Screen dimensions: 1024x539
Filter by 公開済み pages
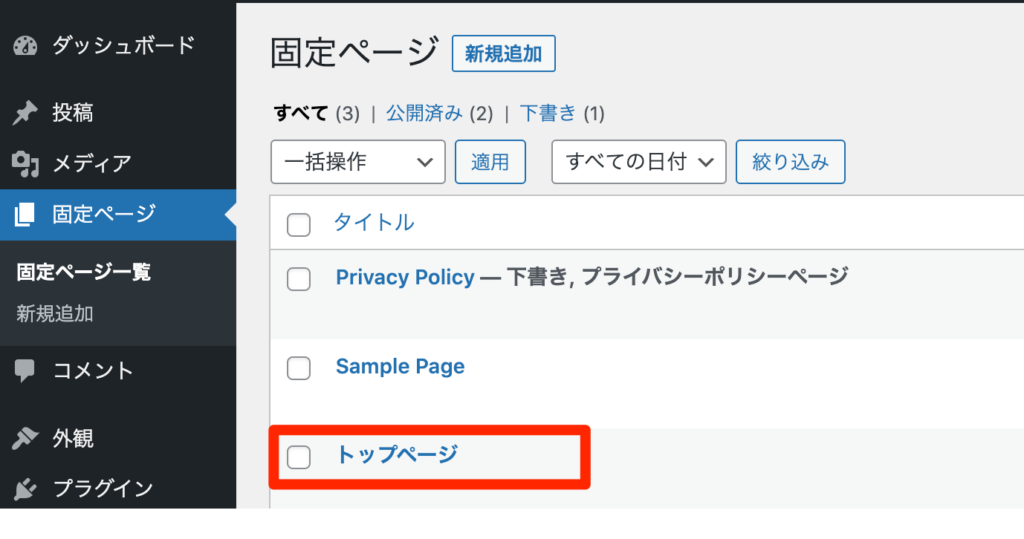[x=424, y=113]
